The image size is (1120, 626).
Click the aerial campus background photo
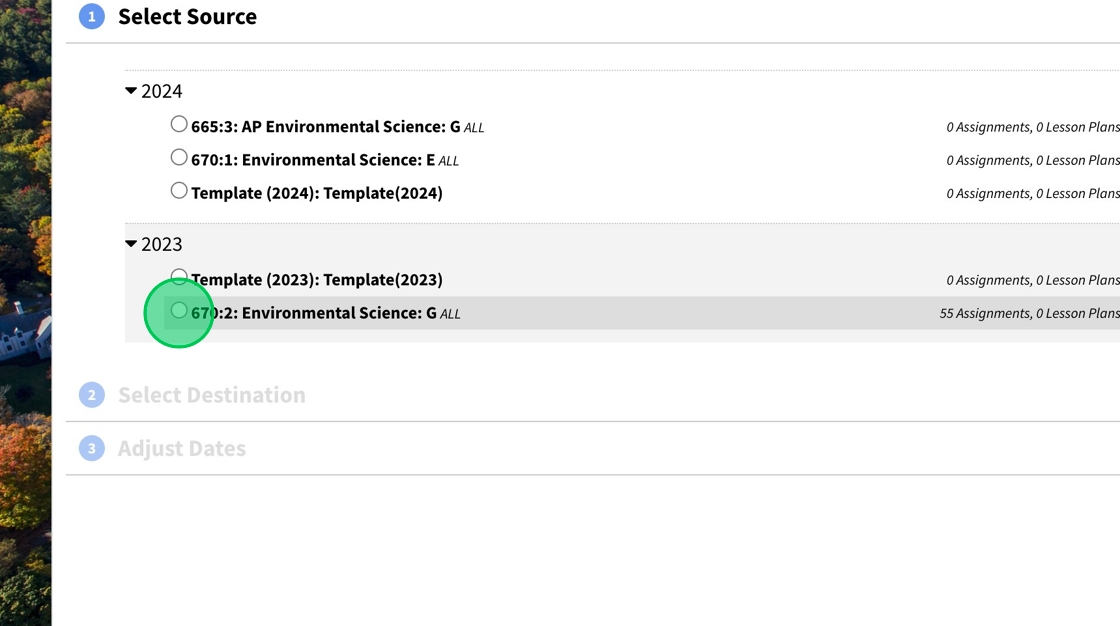coord(25,313)
